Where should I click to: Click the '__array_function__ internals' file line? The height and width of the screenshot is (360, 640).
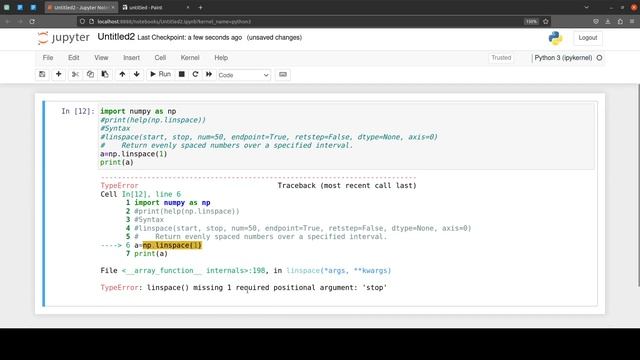246,270
